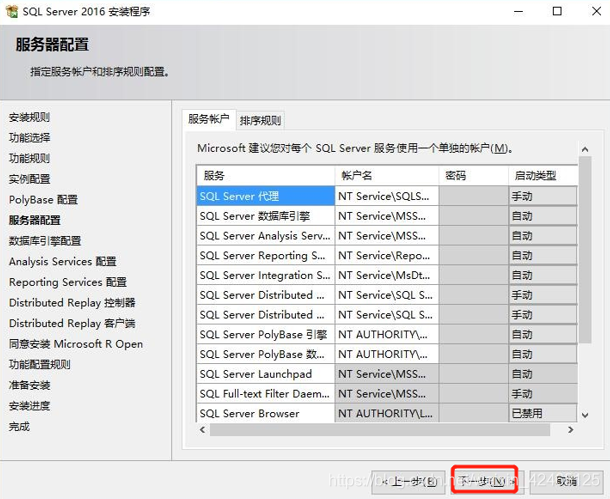The height and width of the screenshot is (499, 610).
Task: Click the horizontal scrollbar right arrow
Action: coord(570,430)
